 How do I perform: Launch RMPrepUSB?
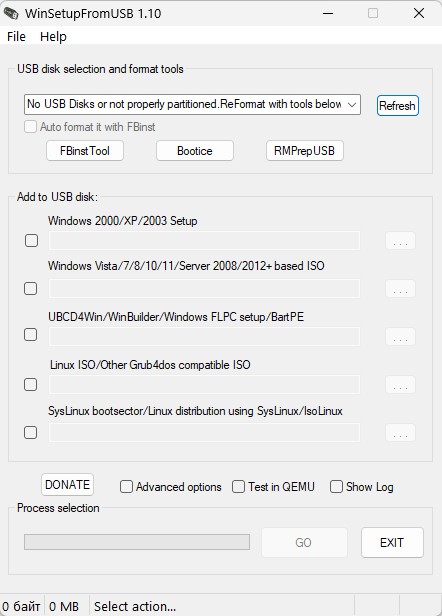pyautogui.click(x=304, y=151)
